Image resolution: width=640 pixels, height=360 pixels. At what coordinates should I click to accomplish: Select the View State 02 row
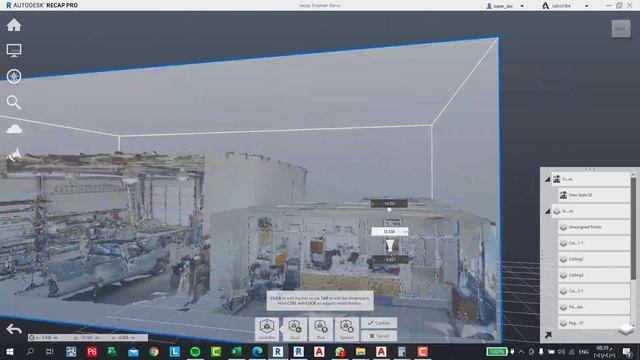pos(594,195)
